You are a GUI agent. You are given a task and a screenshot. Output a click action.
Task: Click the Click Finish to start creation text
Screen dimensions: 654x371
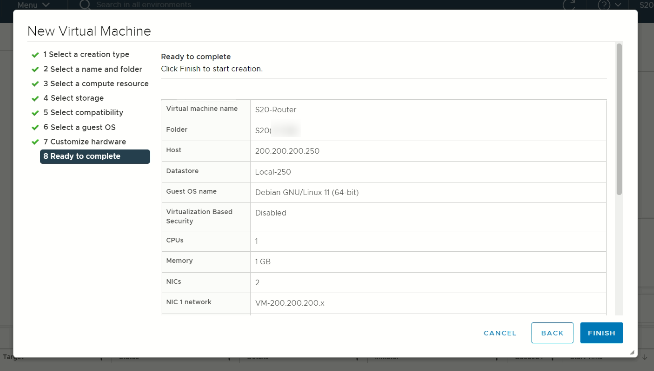point(211,69)
